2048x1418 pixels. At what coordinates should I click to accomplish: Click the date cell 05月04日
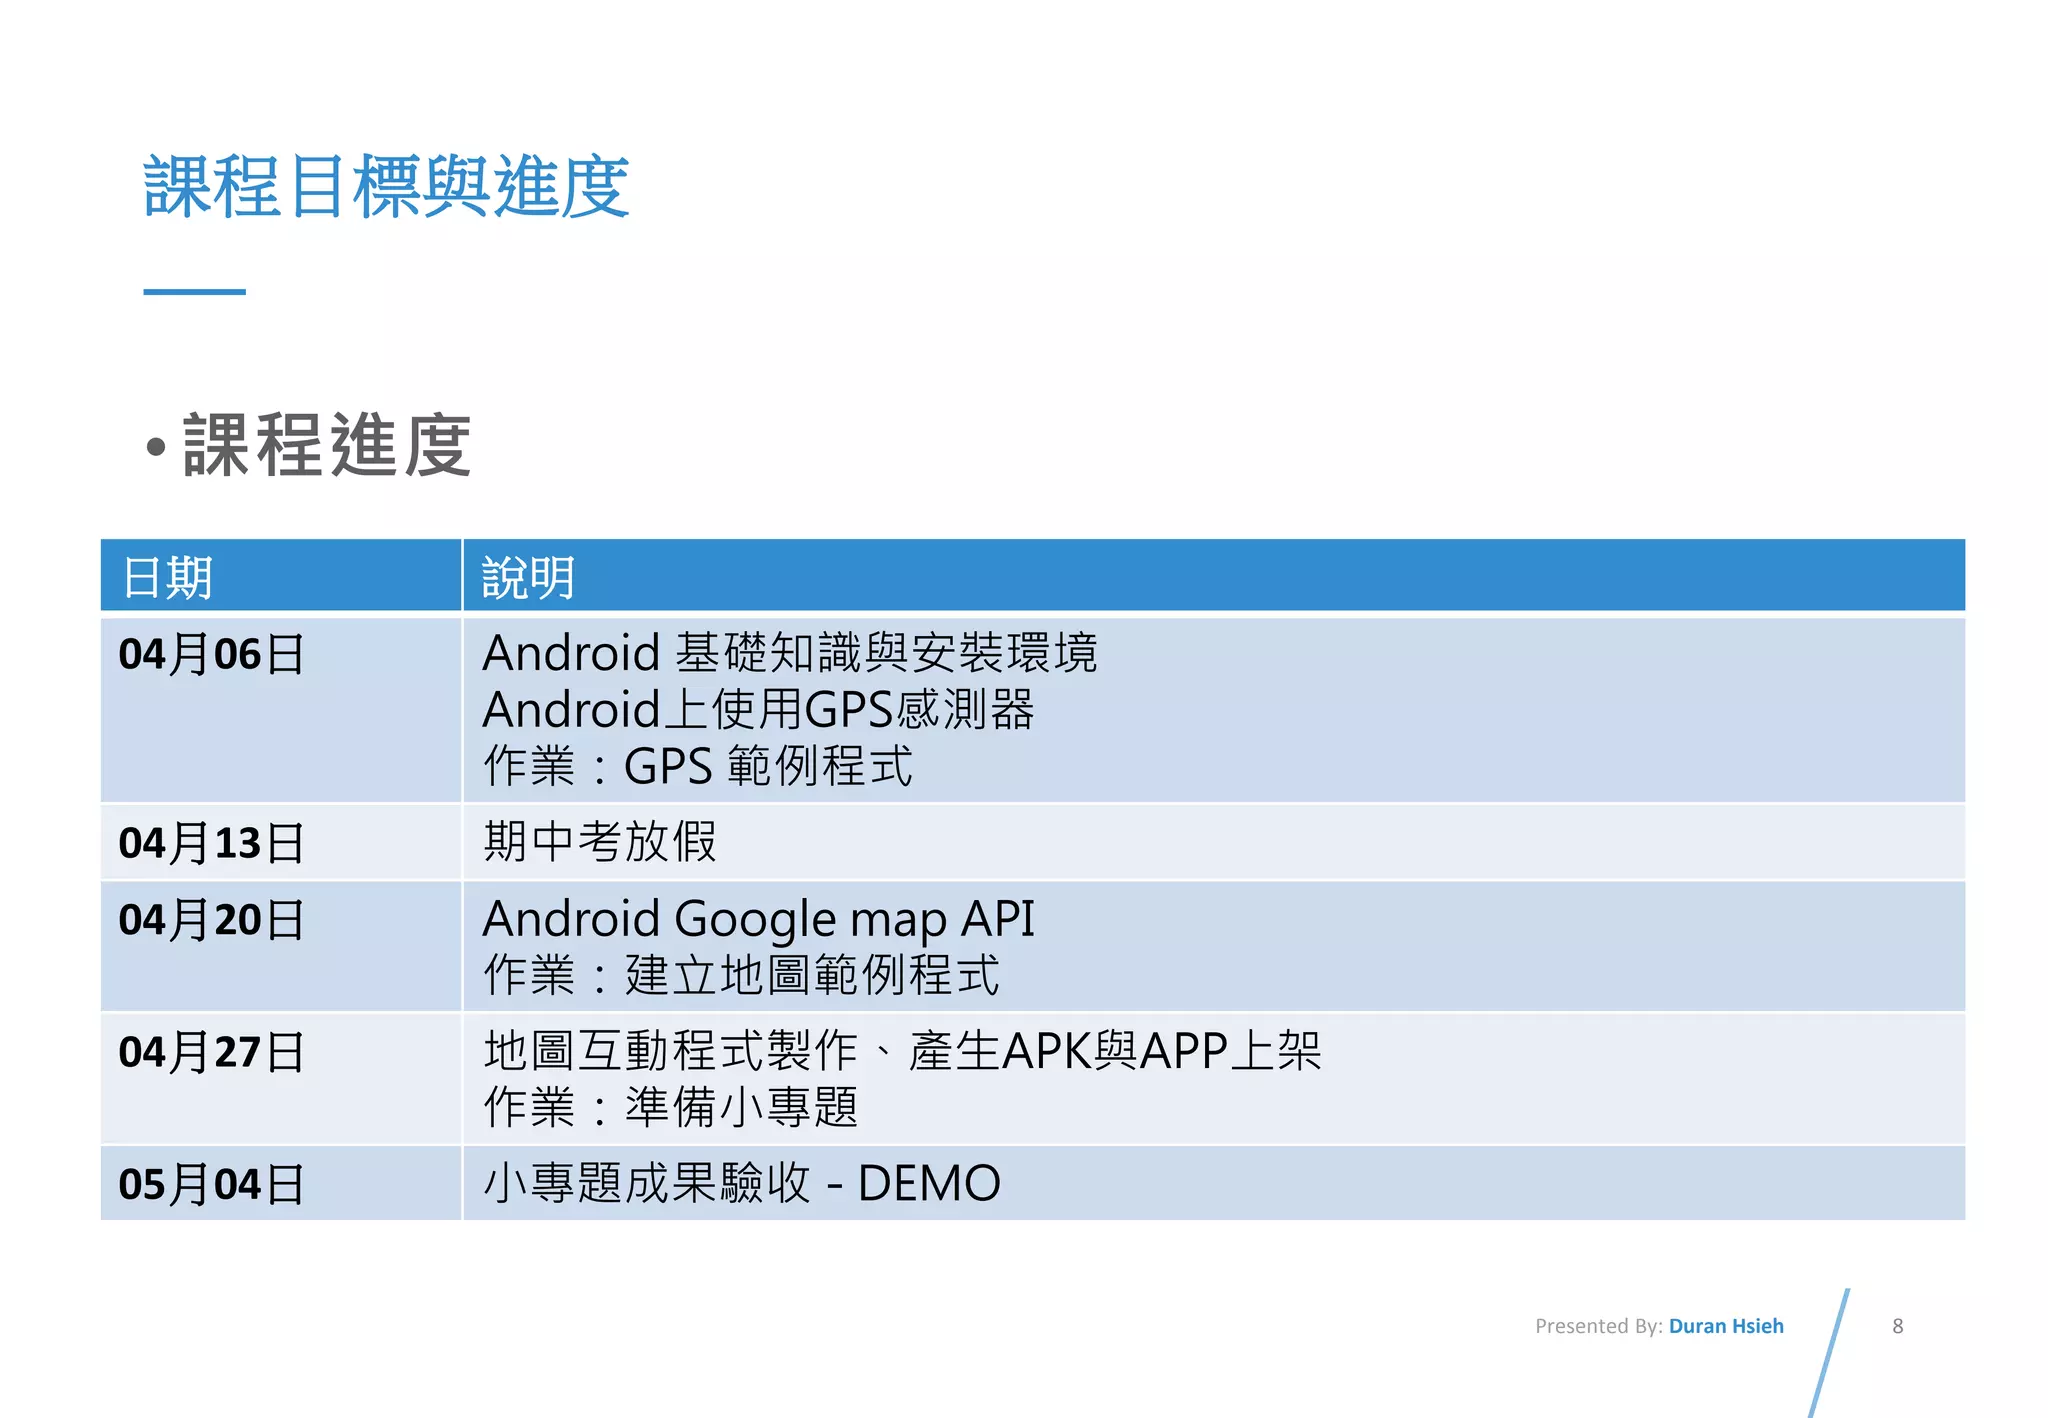281,1183
